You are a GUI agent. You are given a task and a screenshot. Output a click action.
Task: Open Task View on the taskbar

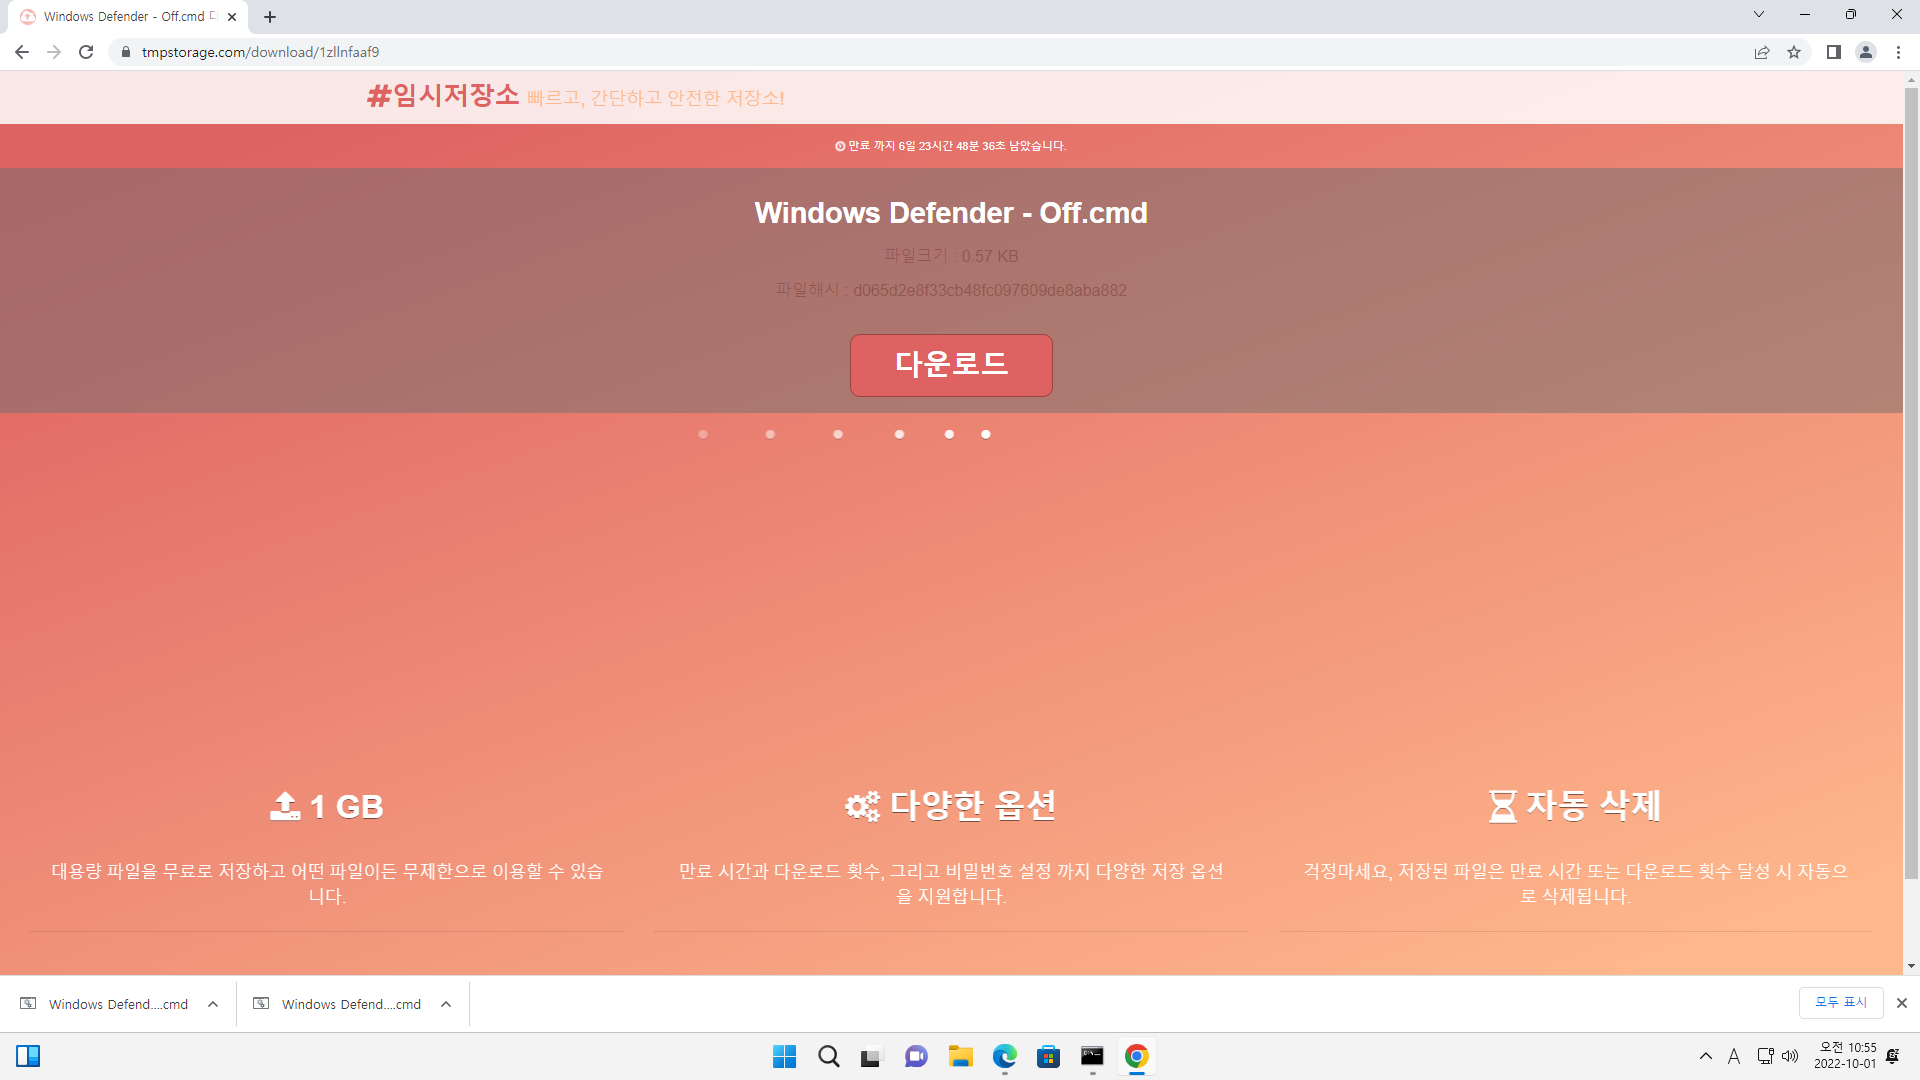point(872,1056)
